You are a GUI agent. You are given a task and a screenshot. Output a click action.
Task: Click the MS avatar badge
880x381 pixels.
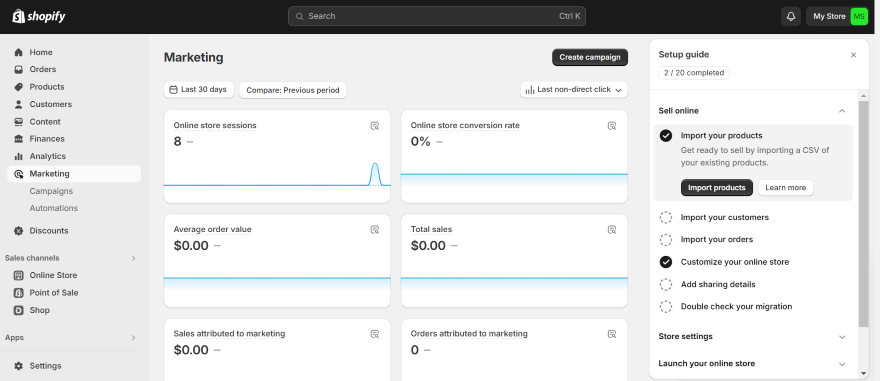(859, 16)
